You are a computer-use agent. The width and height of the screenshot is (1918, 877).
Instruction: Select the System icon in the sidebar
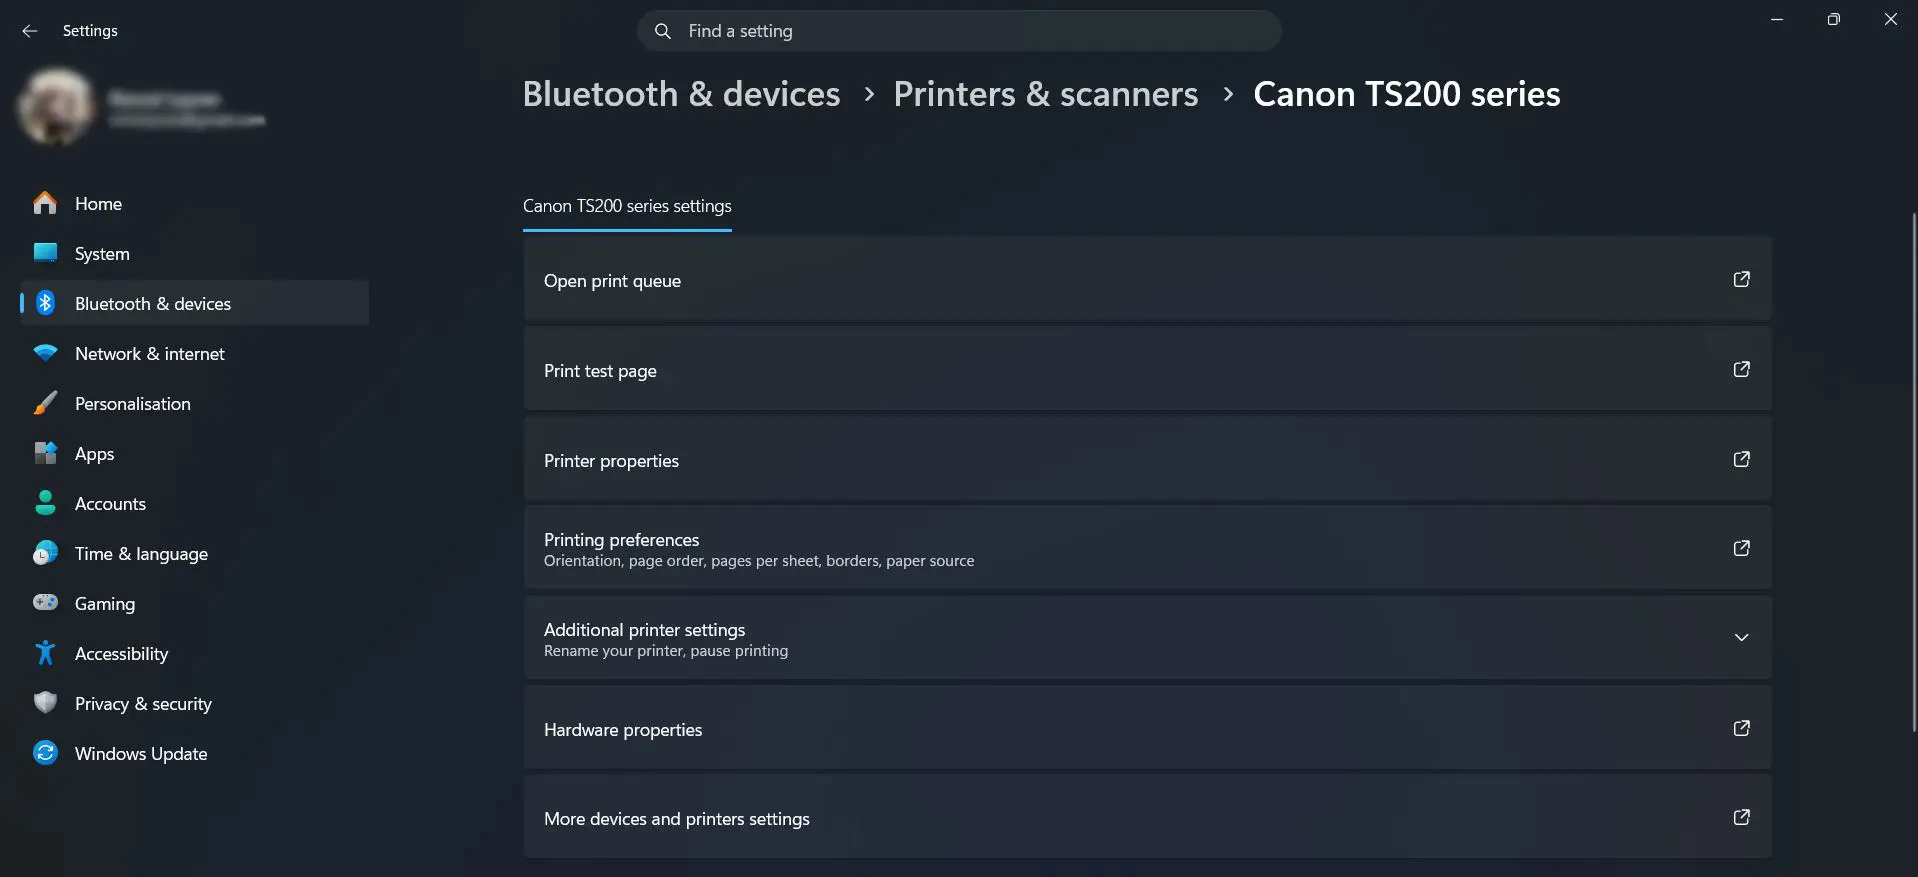[45, 253]
